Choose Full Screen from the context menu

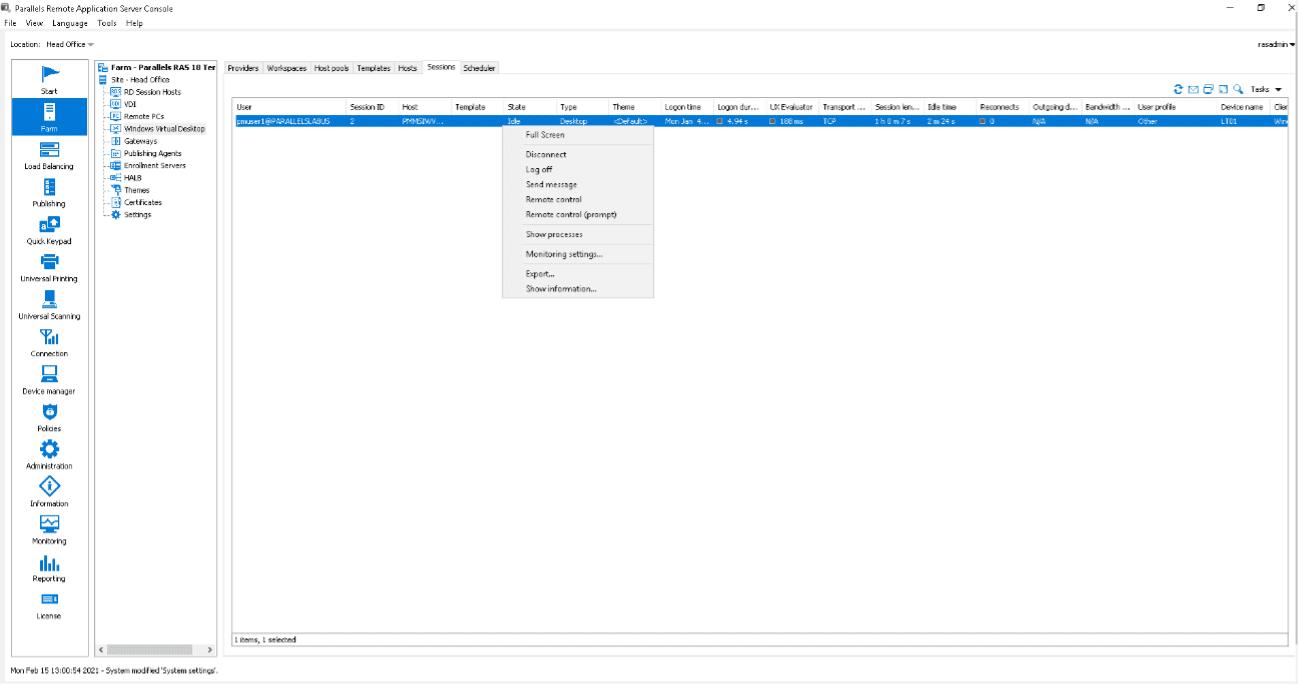point(577,135)
